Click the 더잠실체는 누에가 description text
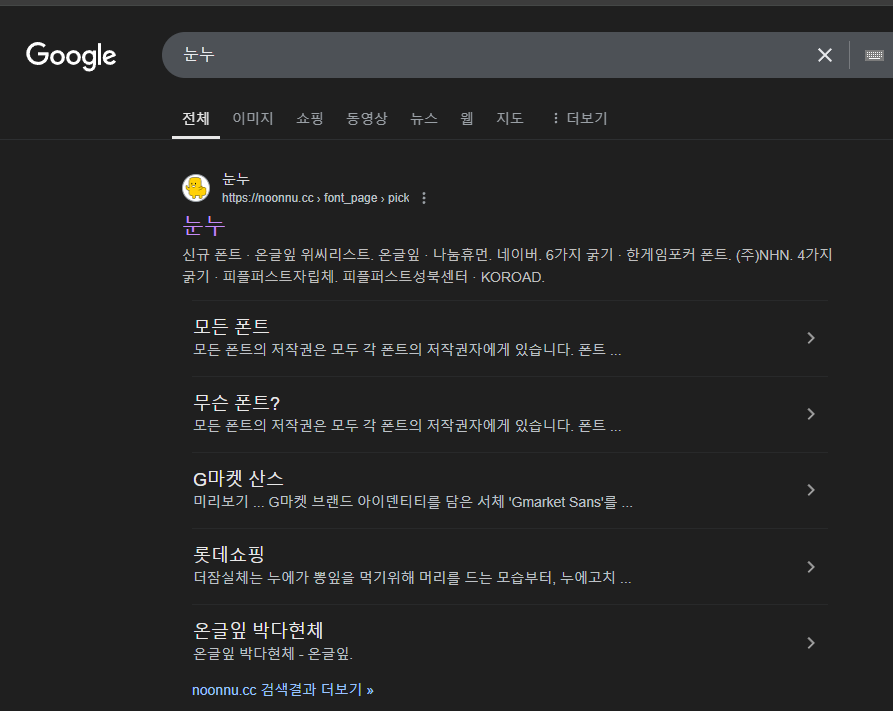The height and width of the screenshot is (711, 893). pyautogui.click(x=412, y=578)
